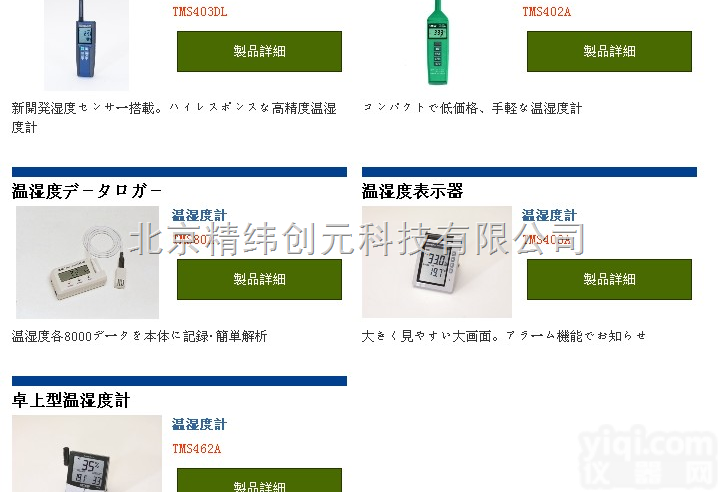
Task: Click the 卓上型温湿度計 heading
Action: 71,400
